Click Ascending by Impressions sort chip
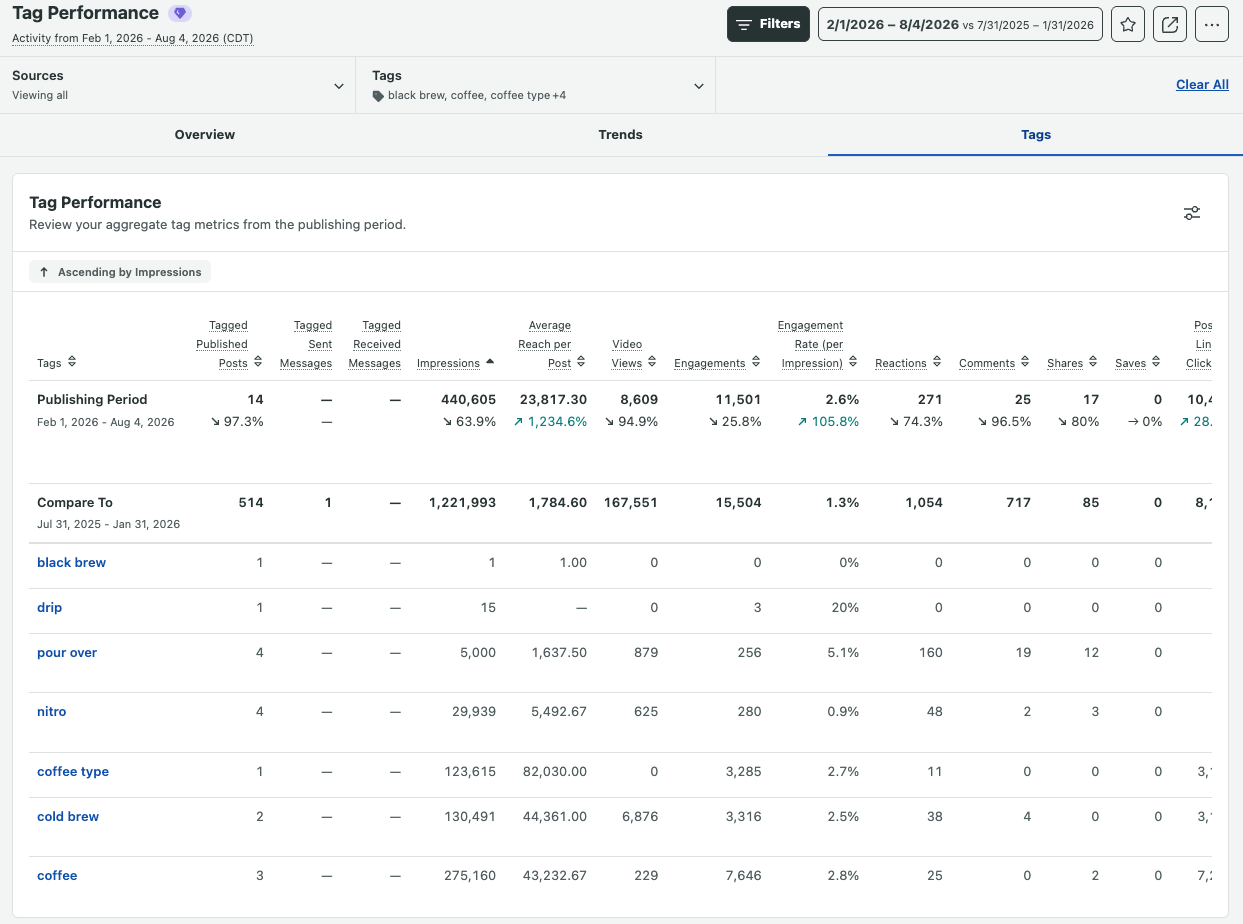1243x924 pixels. [x=120, y=272]
